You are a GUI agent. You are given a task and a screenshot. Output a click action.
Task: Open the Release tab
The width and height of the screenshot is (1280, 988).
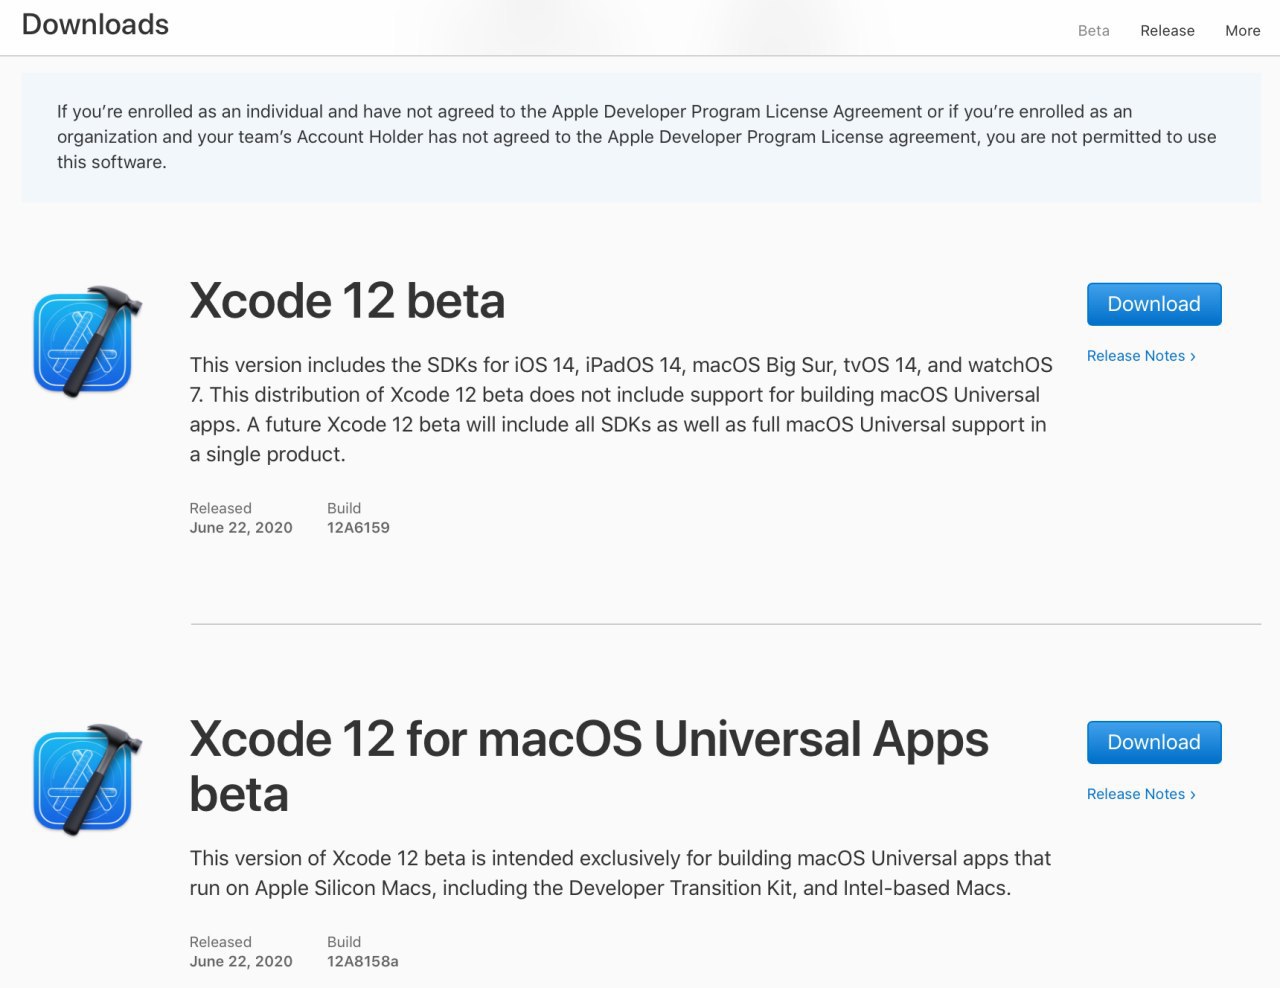click(x=1167, y=30)
